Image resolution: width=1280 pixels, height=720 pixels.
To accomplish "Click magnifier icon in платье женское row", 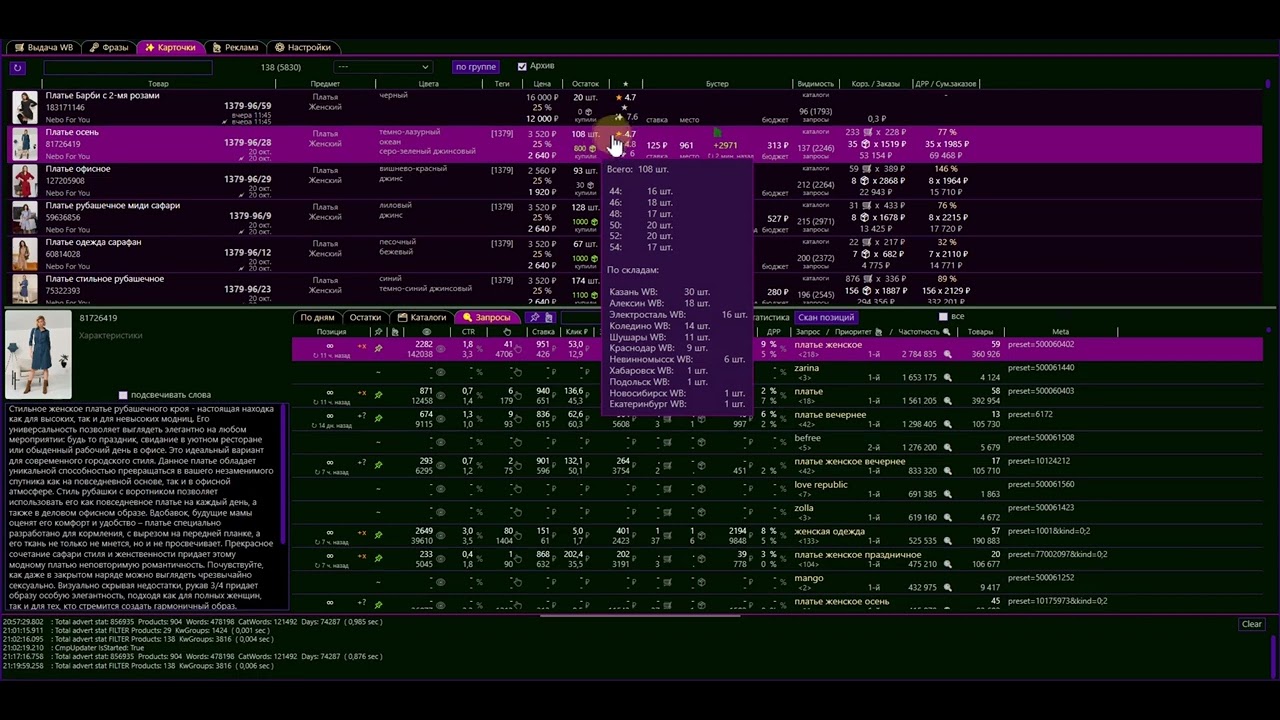I will (948, 354).
